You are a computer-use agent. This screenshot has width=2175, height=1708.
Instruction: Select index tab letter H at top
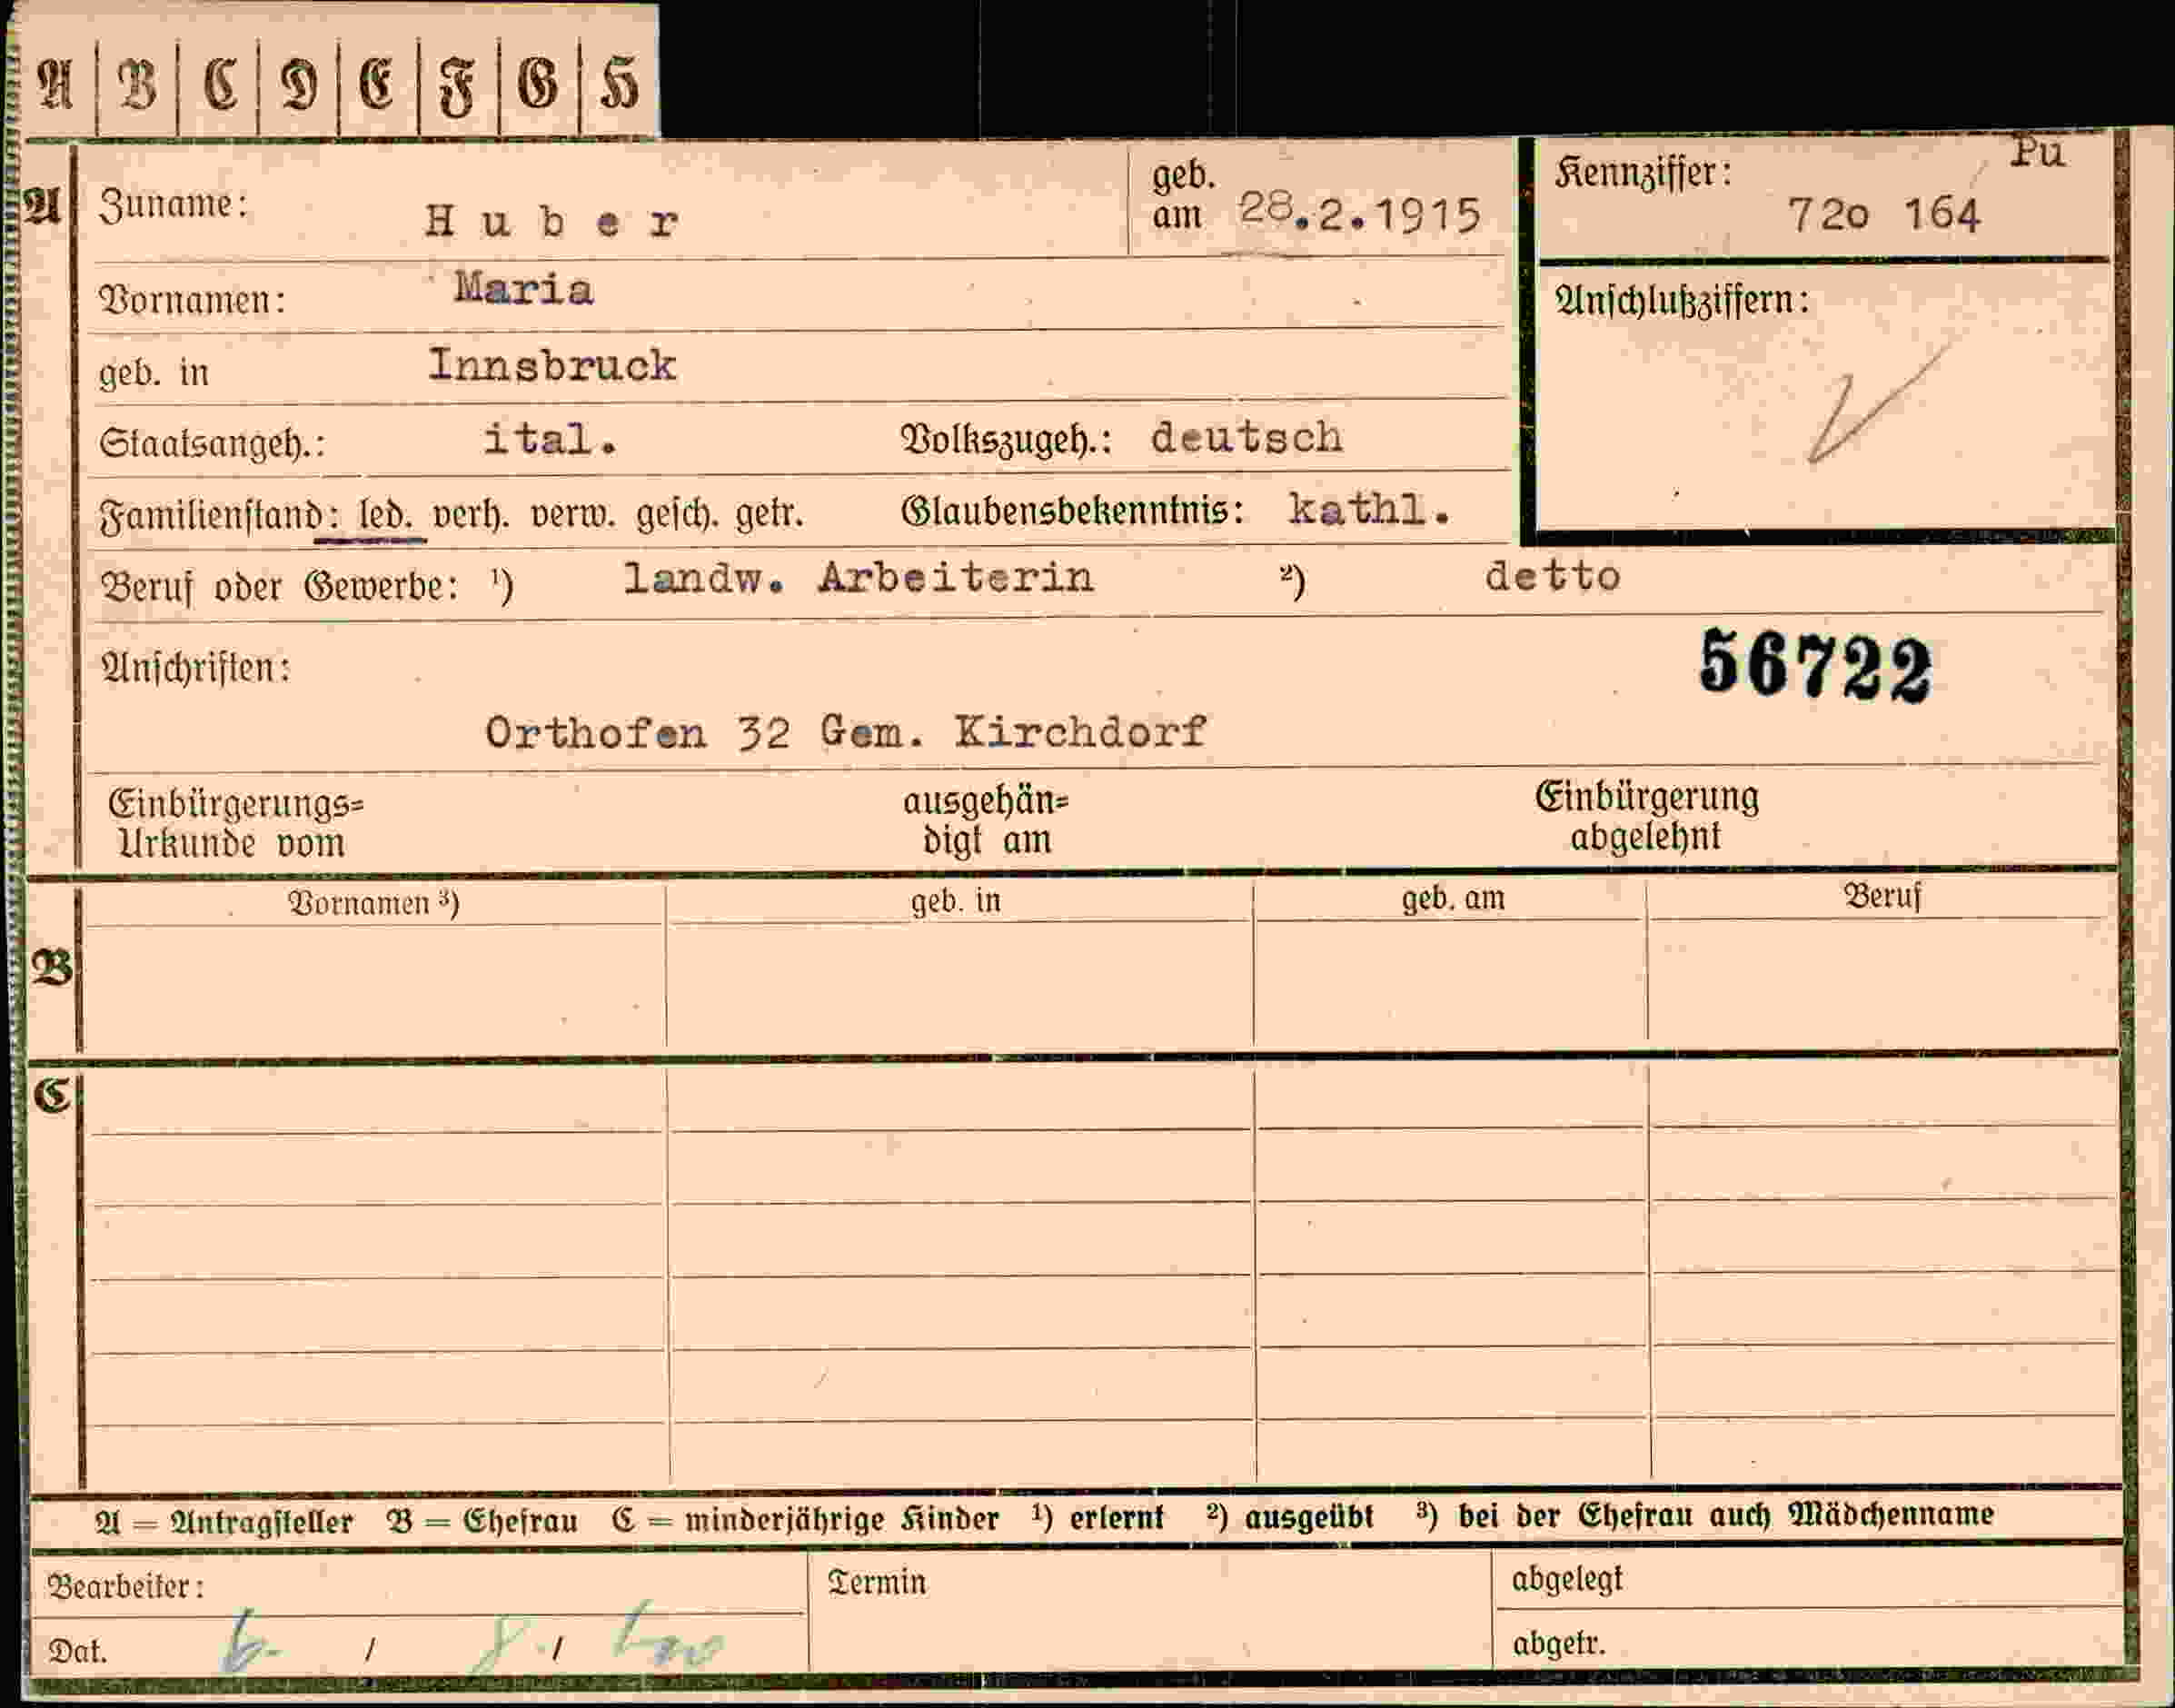click(x=618, y=83)
